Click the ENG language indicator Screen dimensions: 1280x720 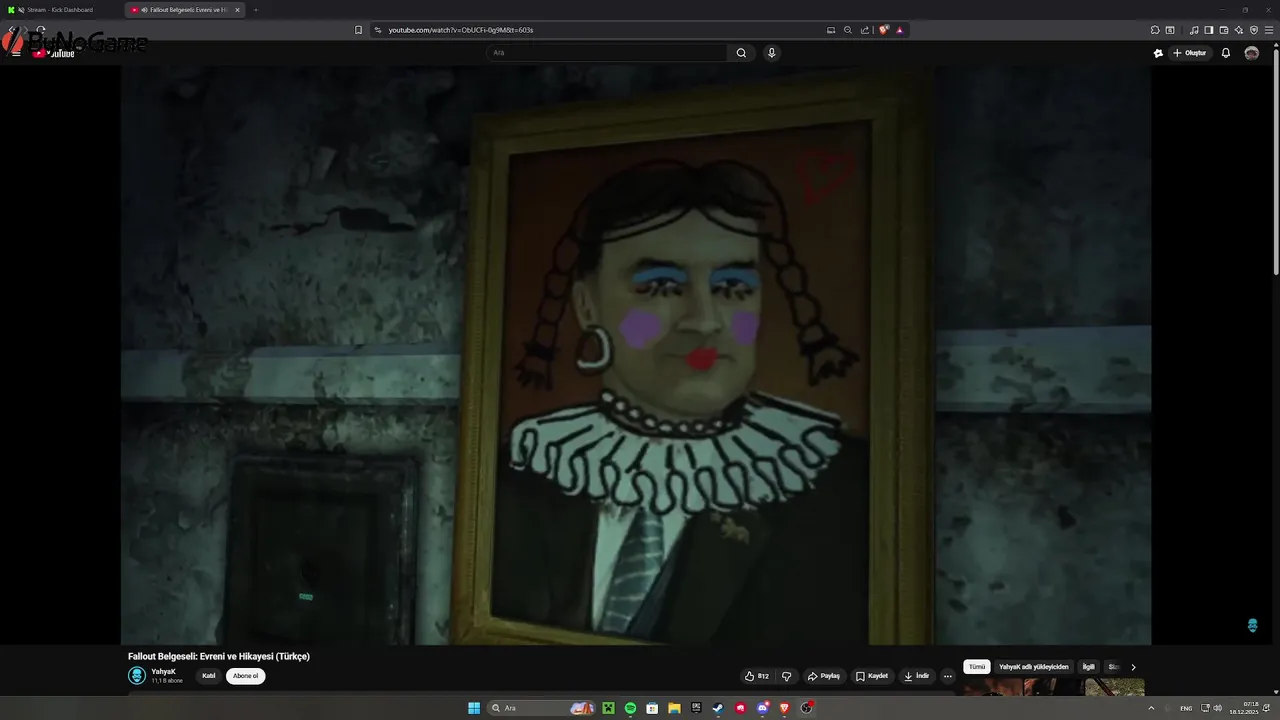[x=1186, y=708]
